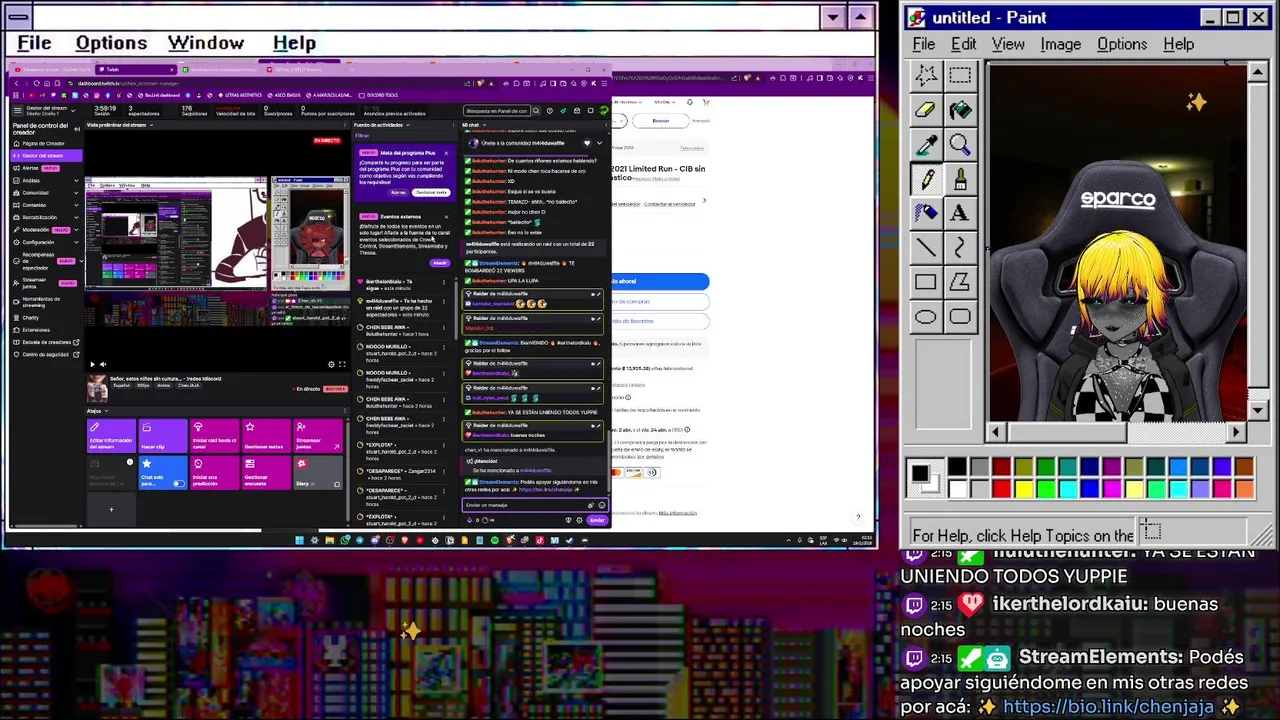Click Windows Start button in captured taskbar

(299, 540)
